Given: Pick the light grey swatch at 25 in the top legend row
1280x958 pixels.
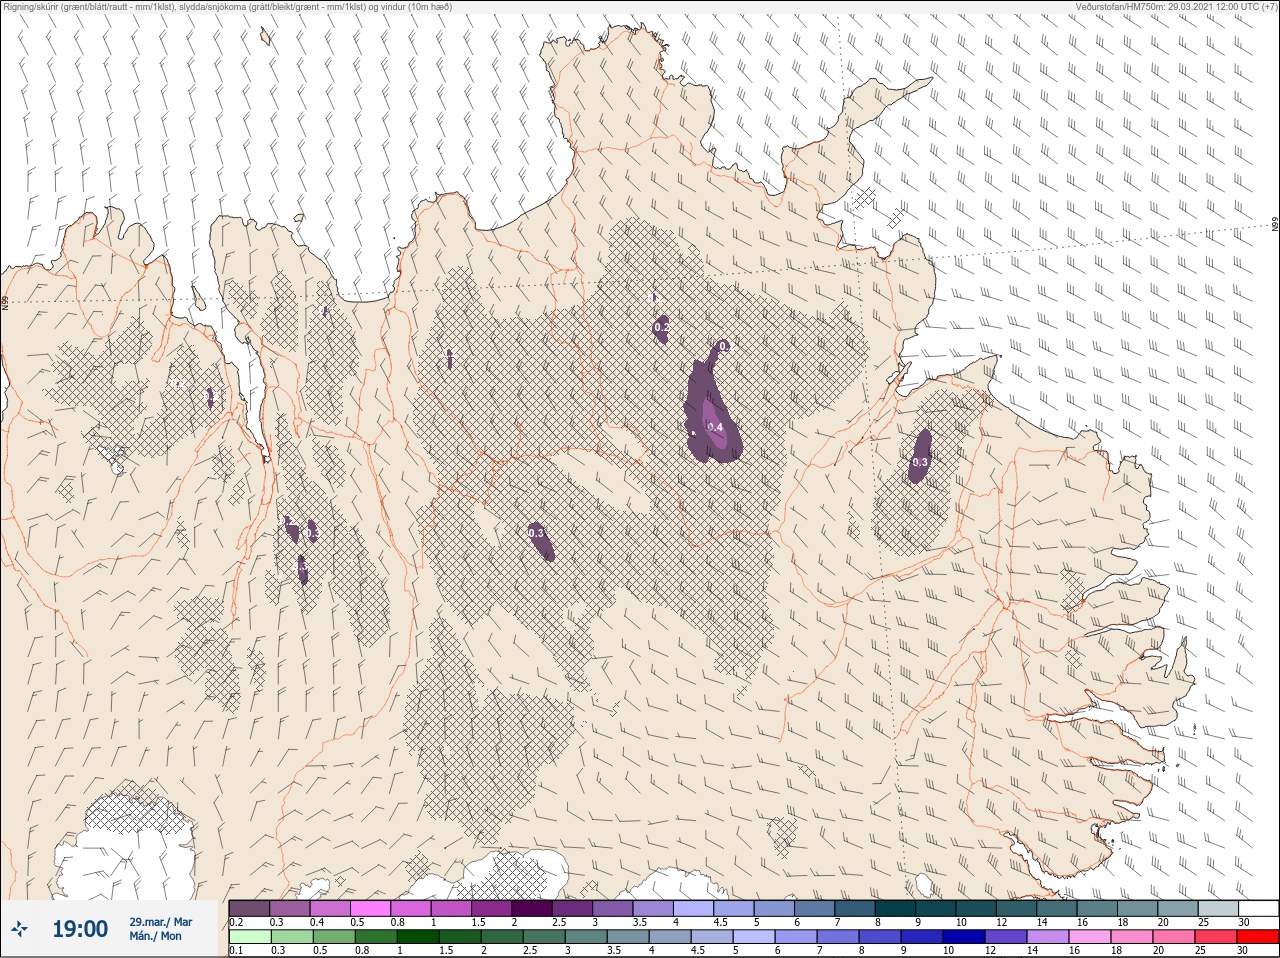Looking at the screenshot, I should pyautogui.click(x=1218, y=908).
